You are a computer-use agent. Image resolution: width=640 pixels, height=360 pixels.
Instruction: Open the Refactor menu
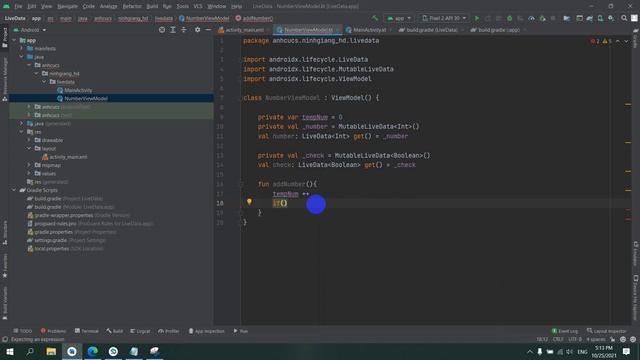[132, 7]
